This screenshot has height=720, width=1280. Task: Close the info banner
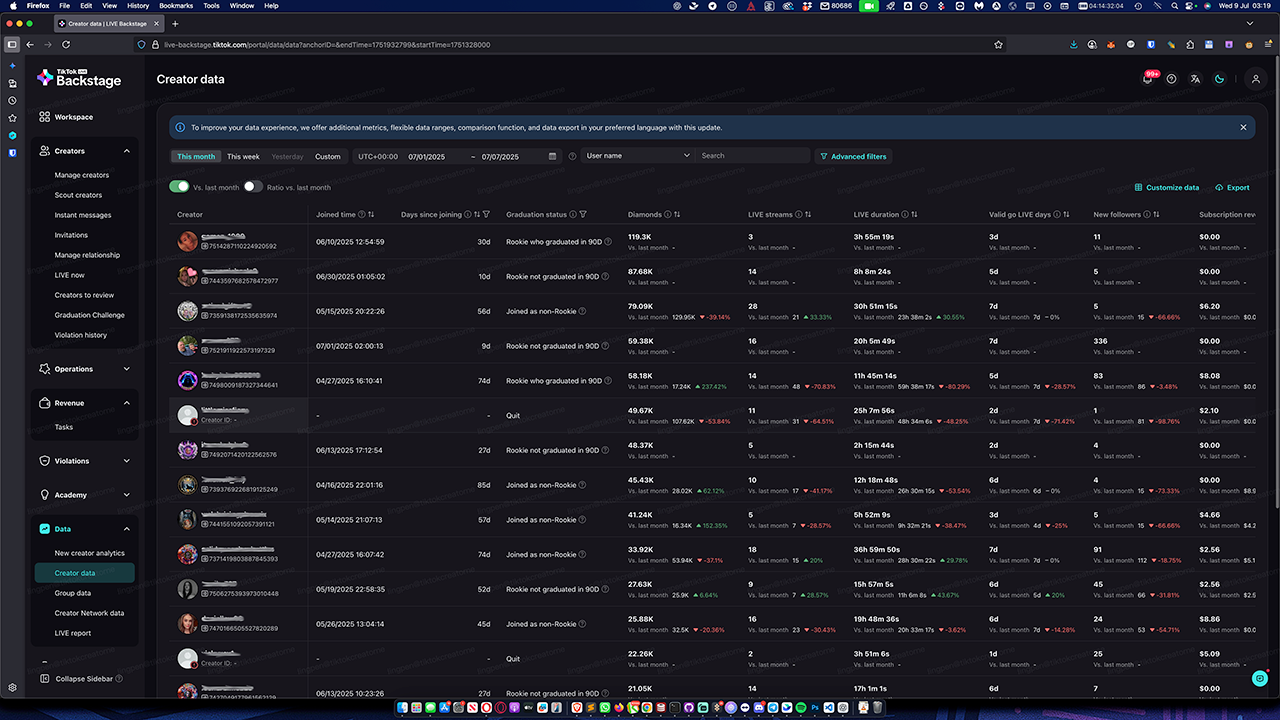(x=1243, y=128)
